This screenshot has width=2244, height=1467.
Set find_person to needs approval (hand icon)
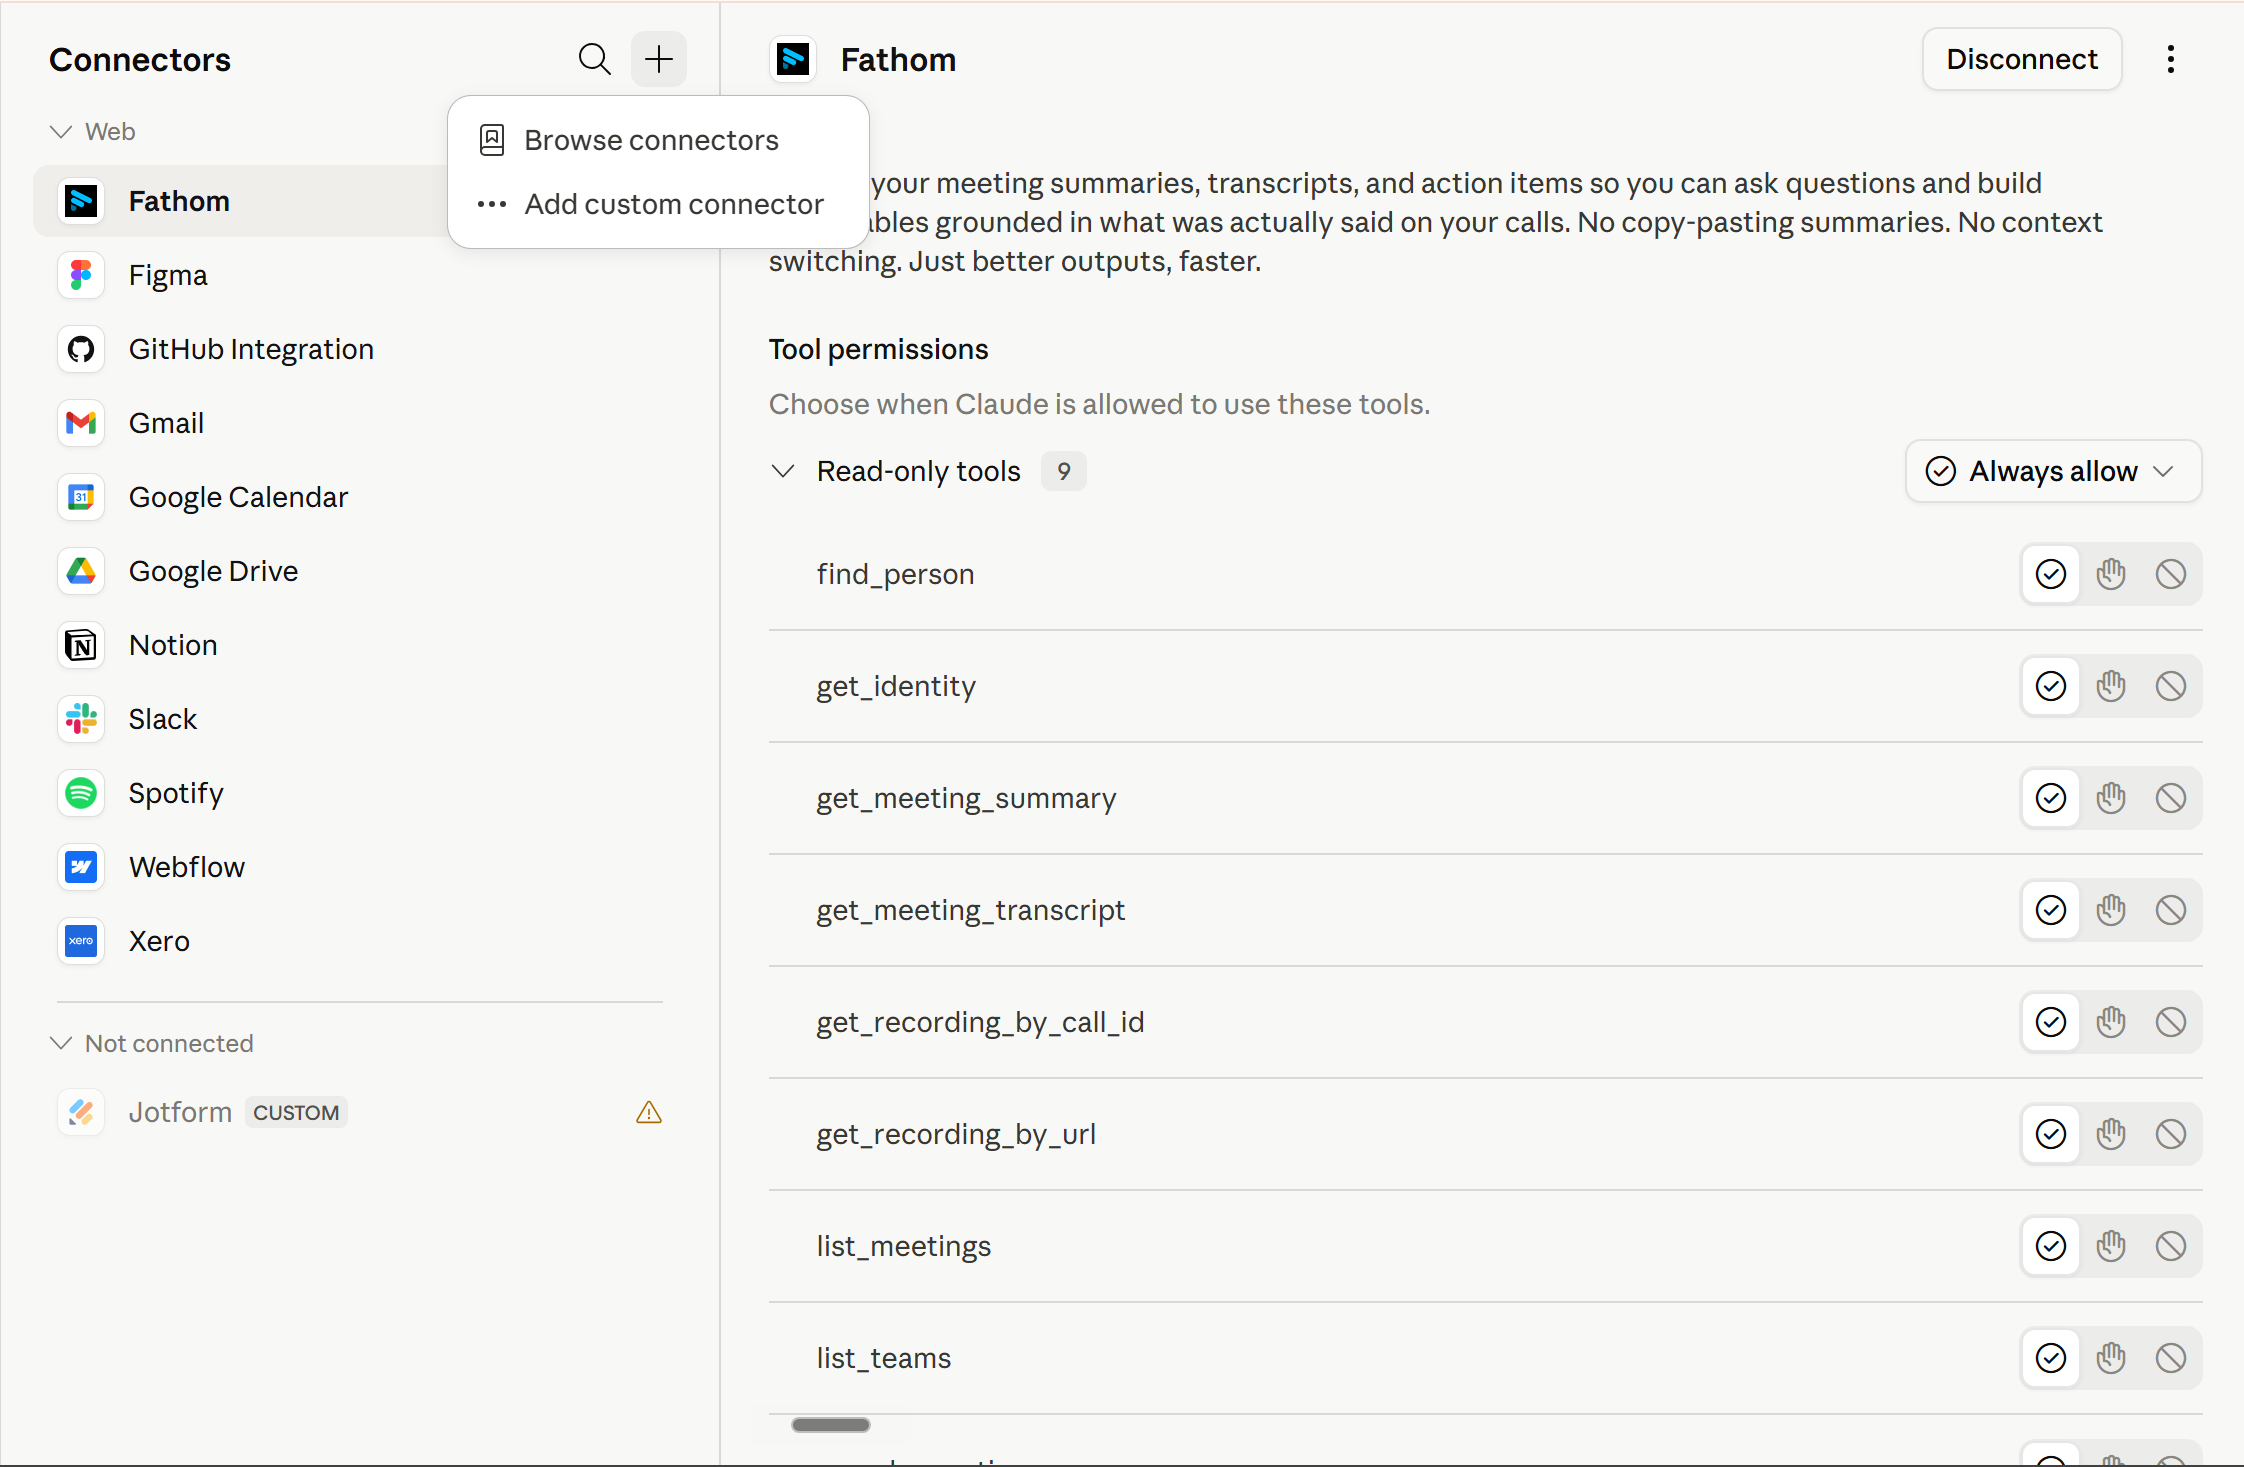[2111, 574]
